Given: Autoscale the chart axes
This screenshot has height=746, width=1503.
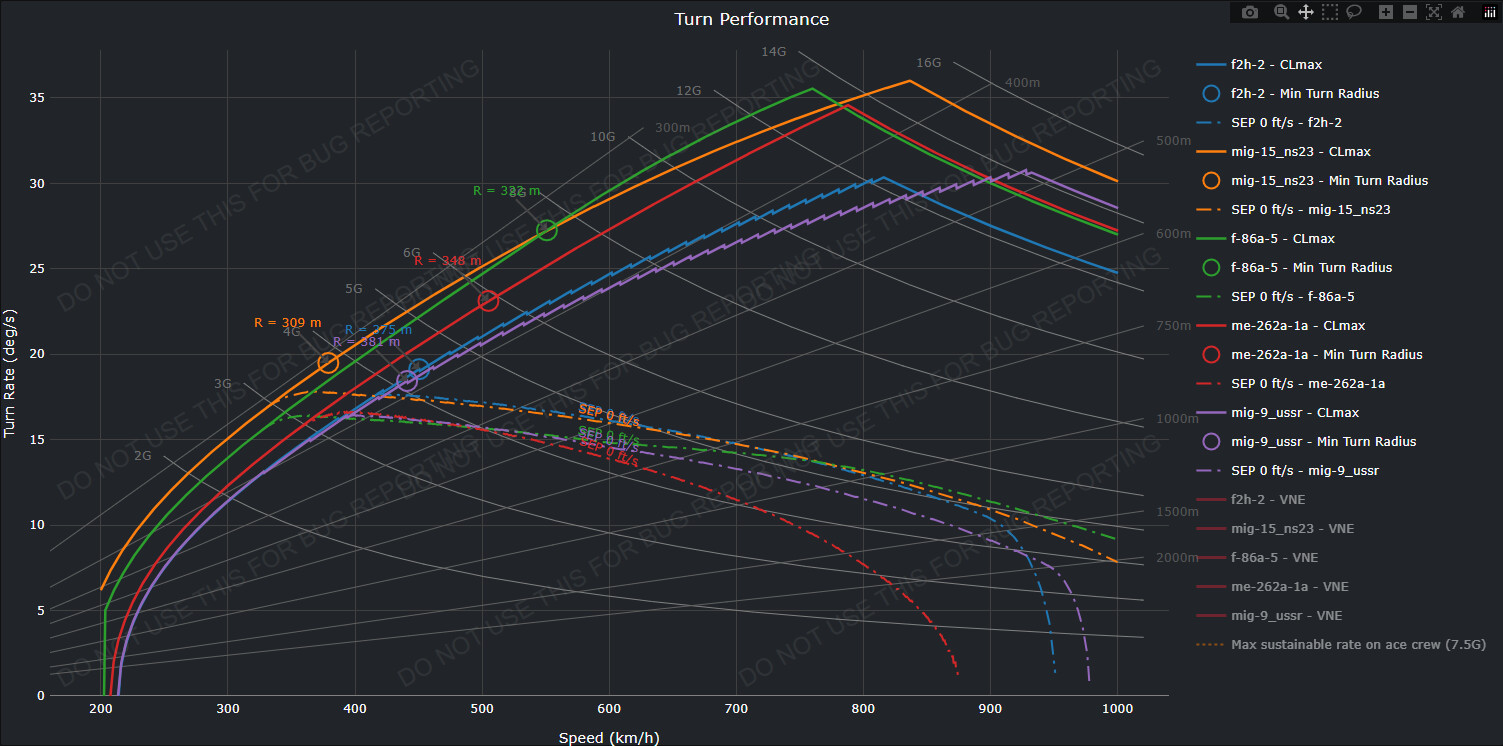Looking at the screenshot, I should coord(1434,12).
